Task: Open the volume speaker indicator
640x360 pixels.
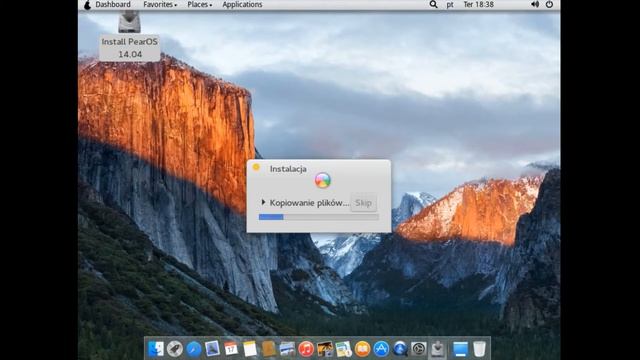Action: (535, 4)
